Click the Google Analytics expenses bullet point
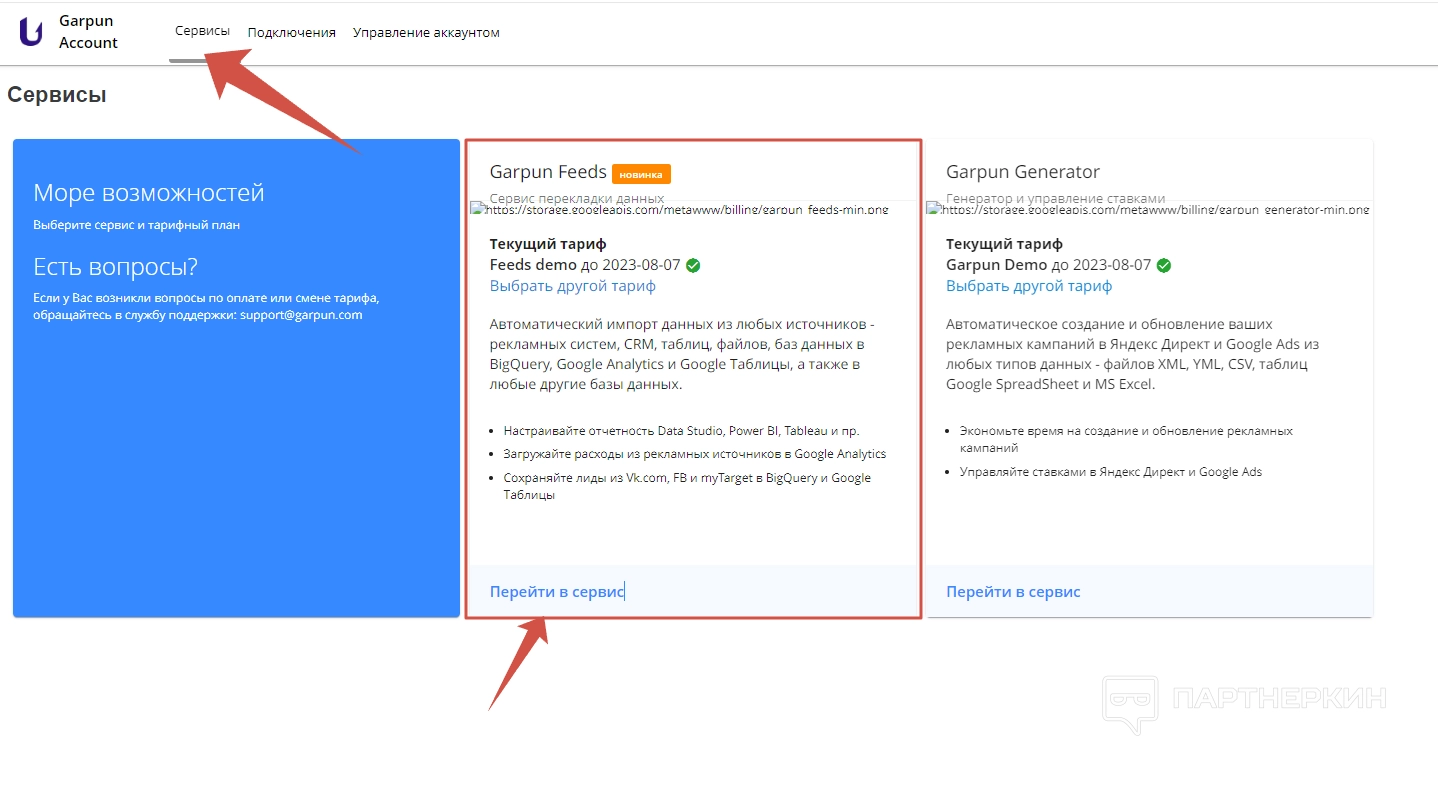 coord(694,454)
